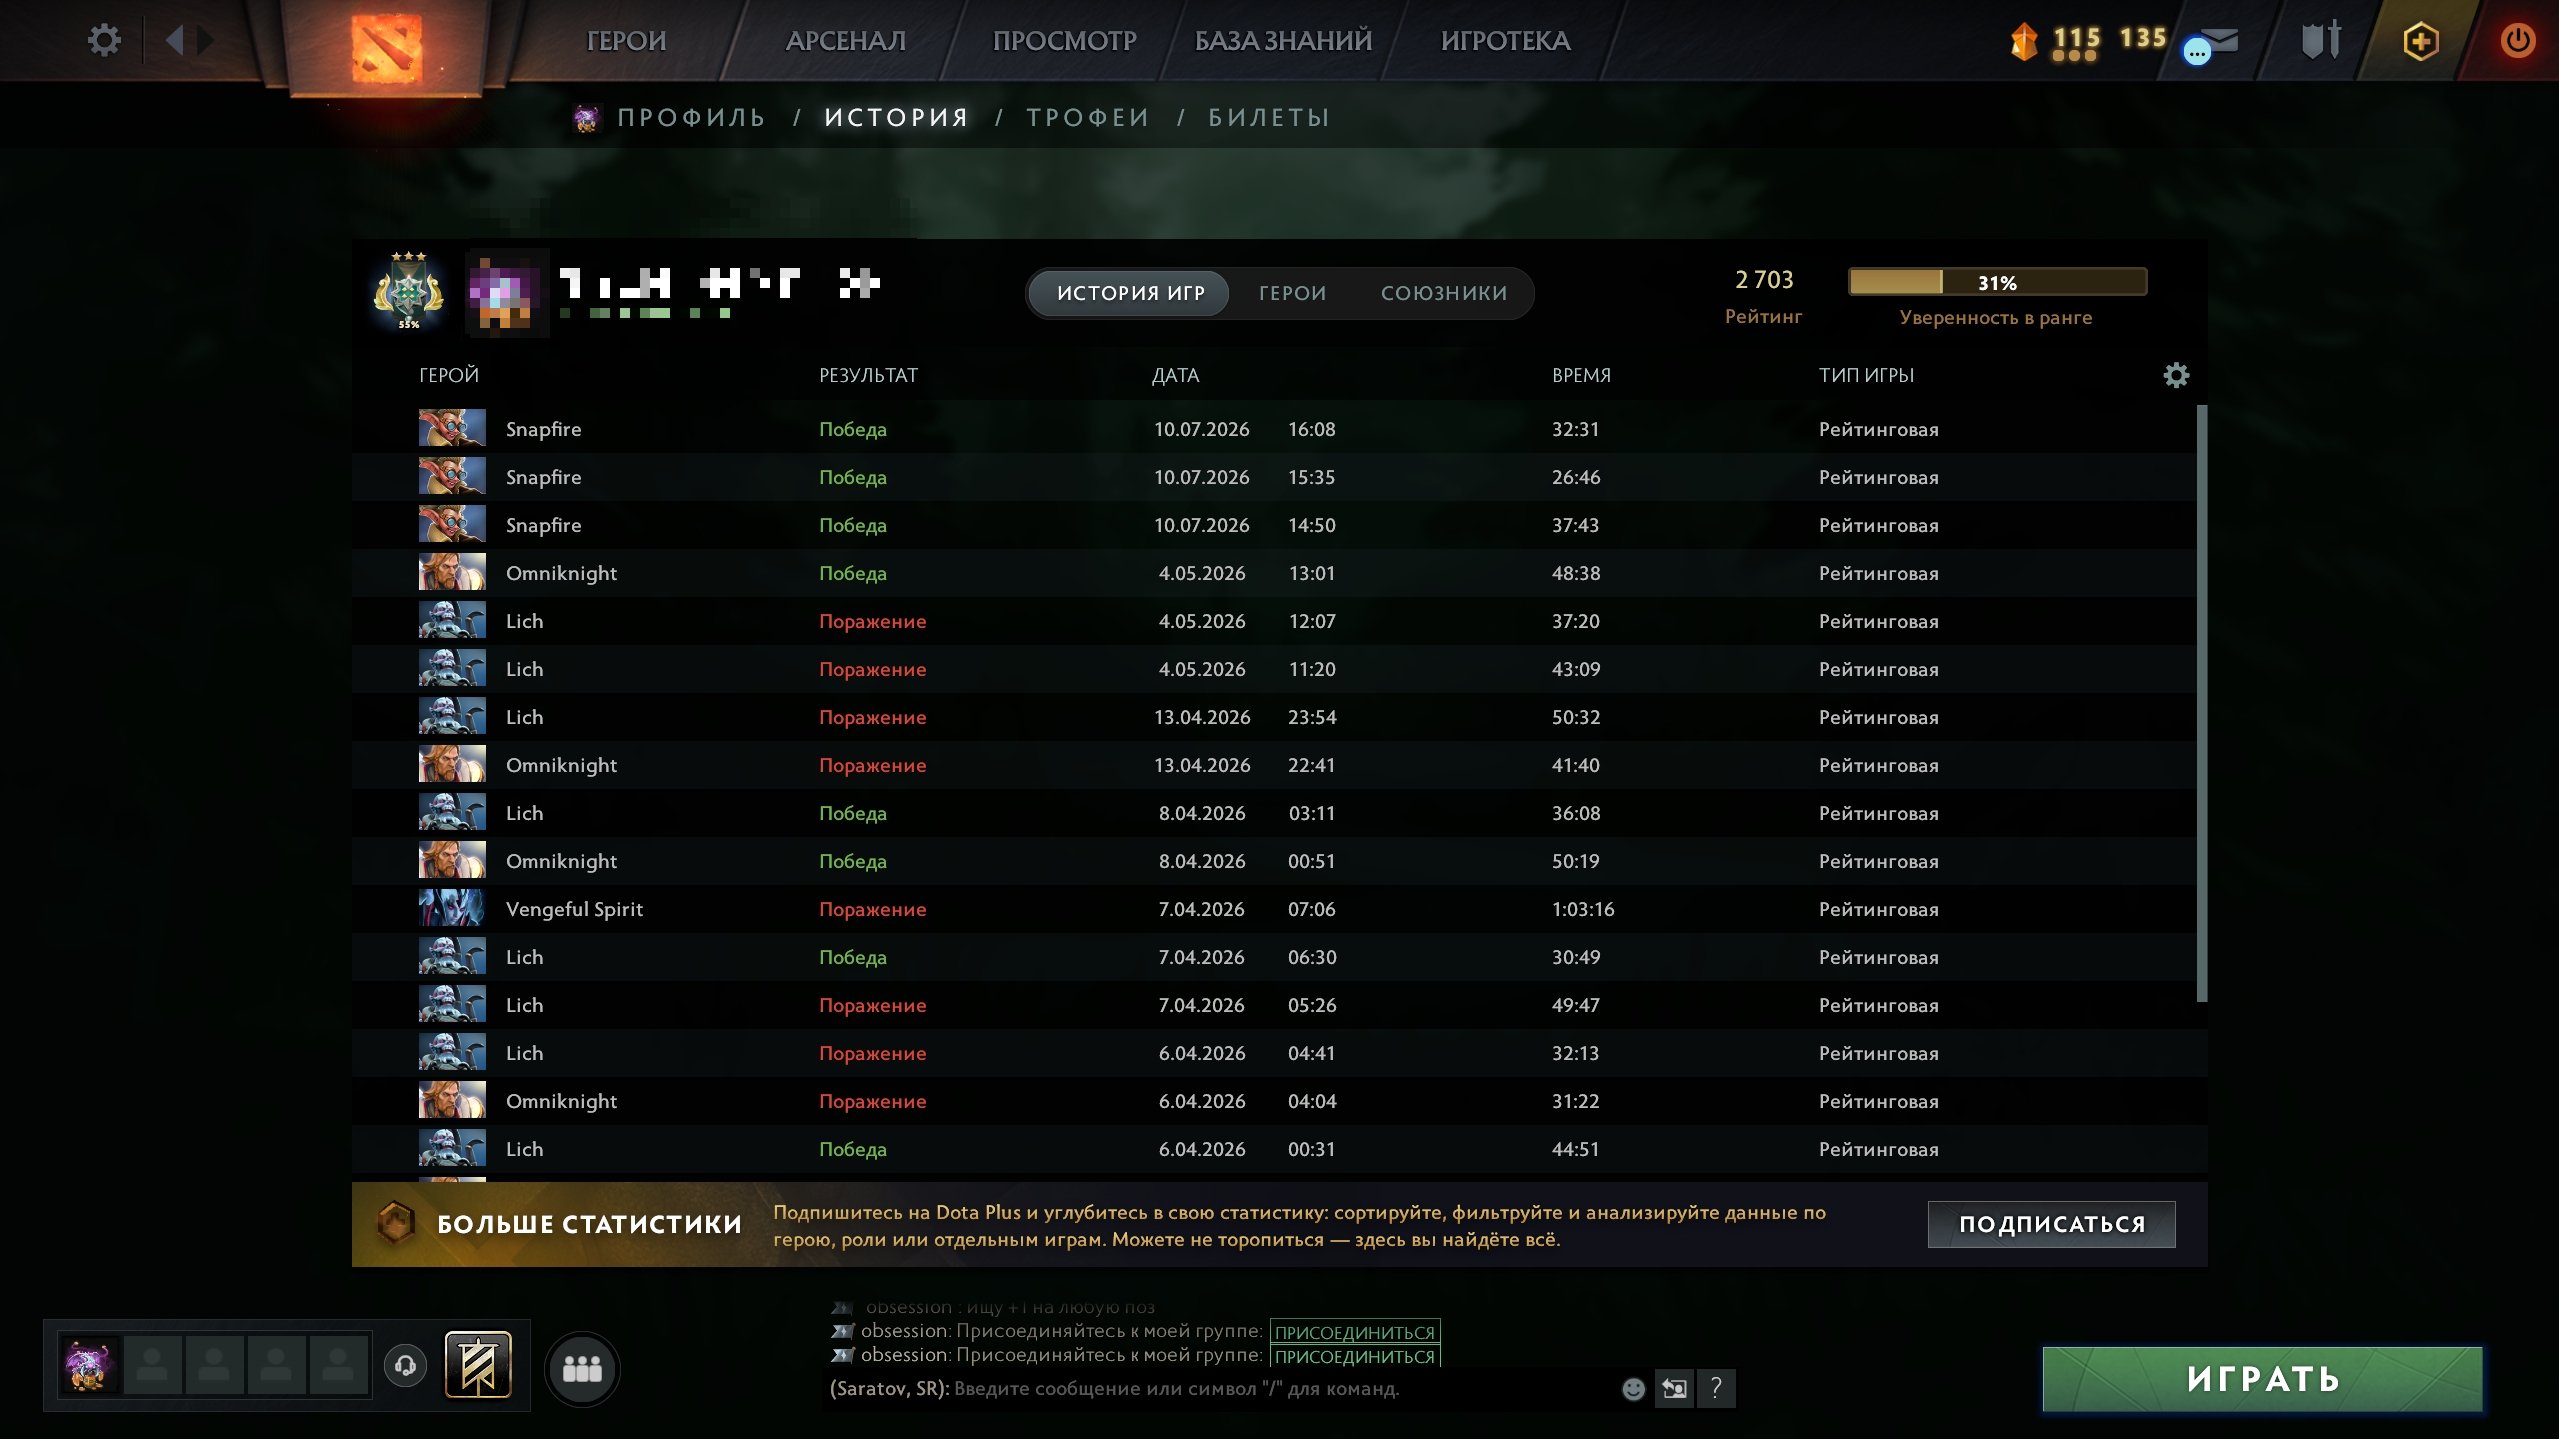Screen dimensions: 2559x1439
Task: Switch to the БИЛЕТЫ tab
Action: point(1269,118)
